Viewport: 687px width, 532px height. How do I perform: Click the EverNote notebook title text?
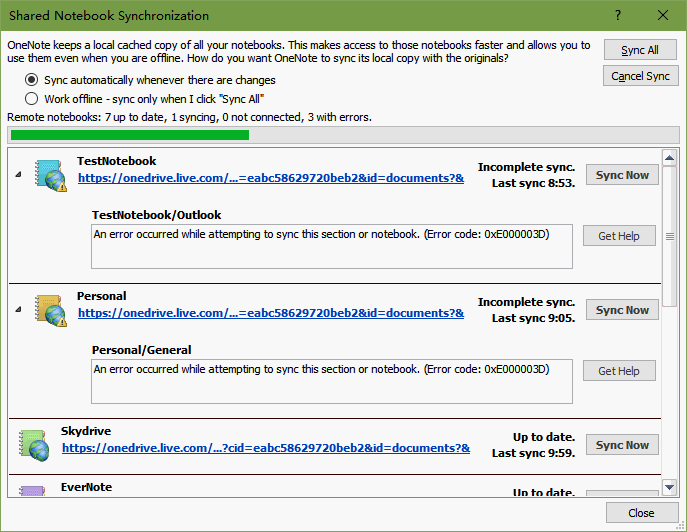(x=86, y=487)
